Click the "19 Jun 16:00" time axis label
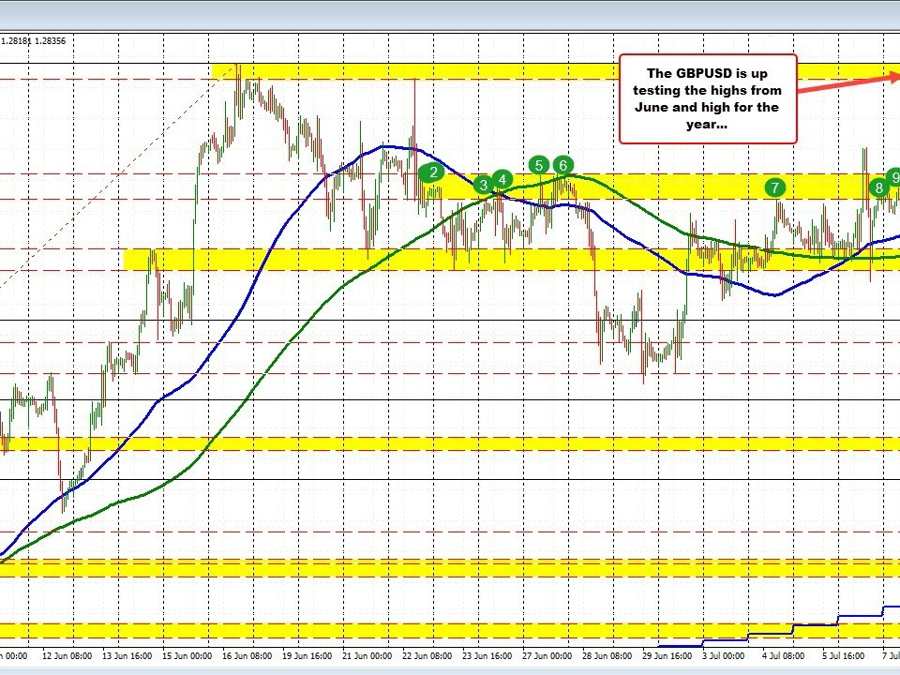The image size is (900, 675). [x=307, y=655]
